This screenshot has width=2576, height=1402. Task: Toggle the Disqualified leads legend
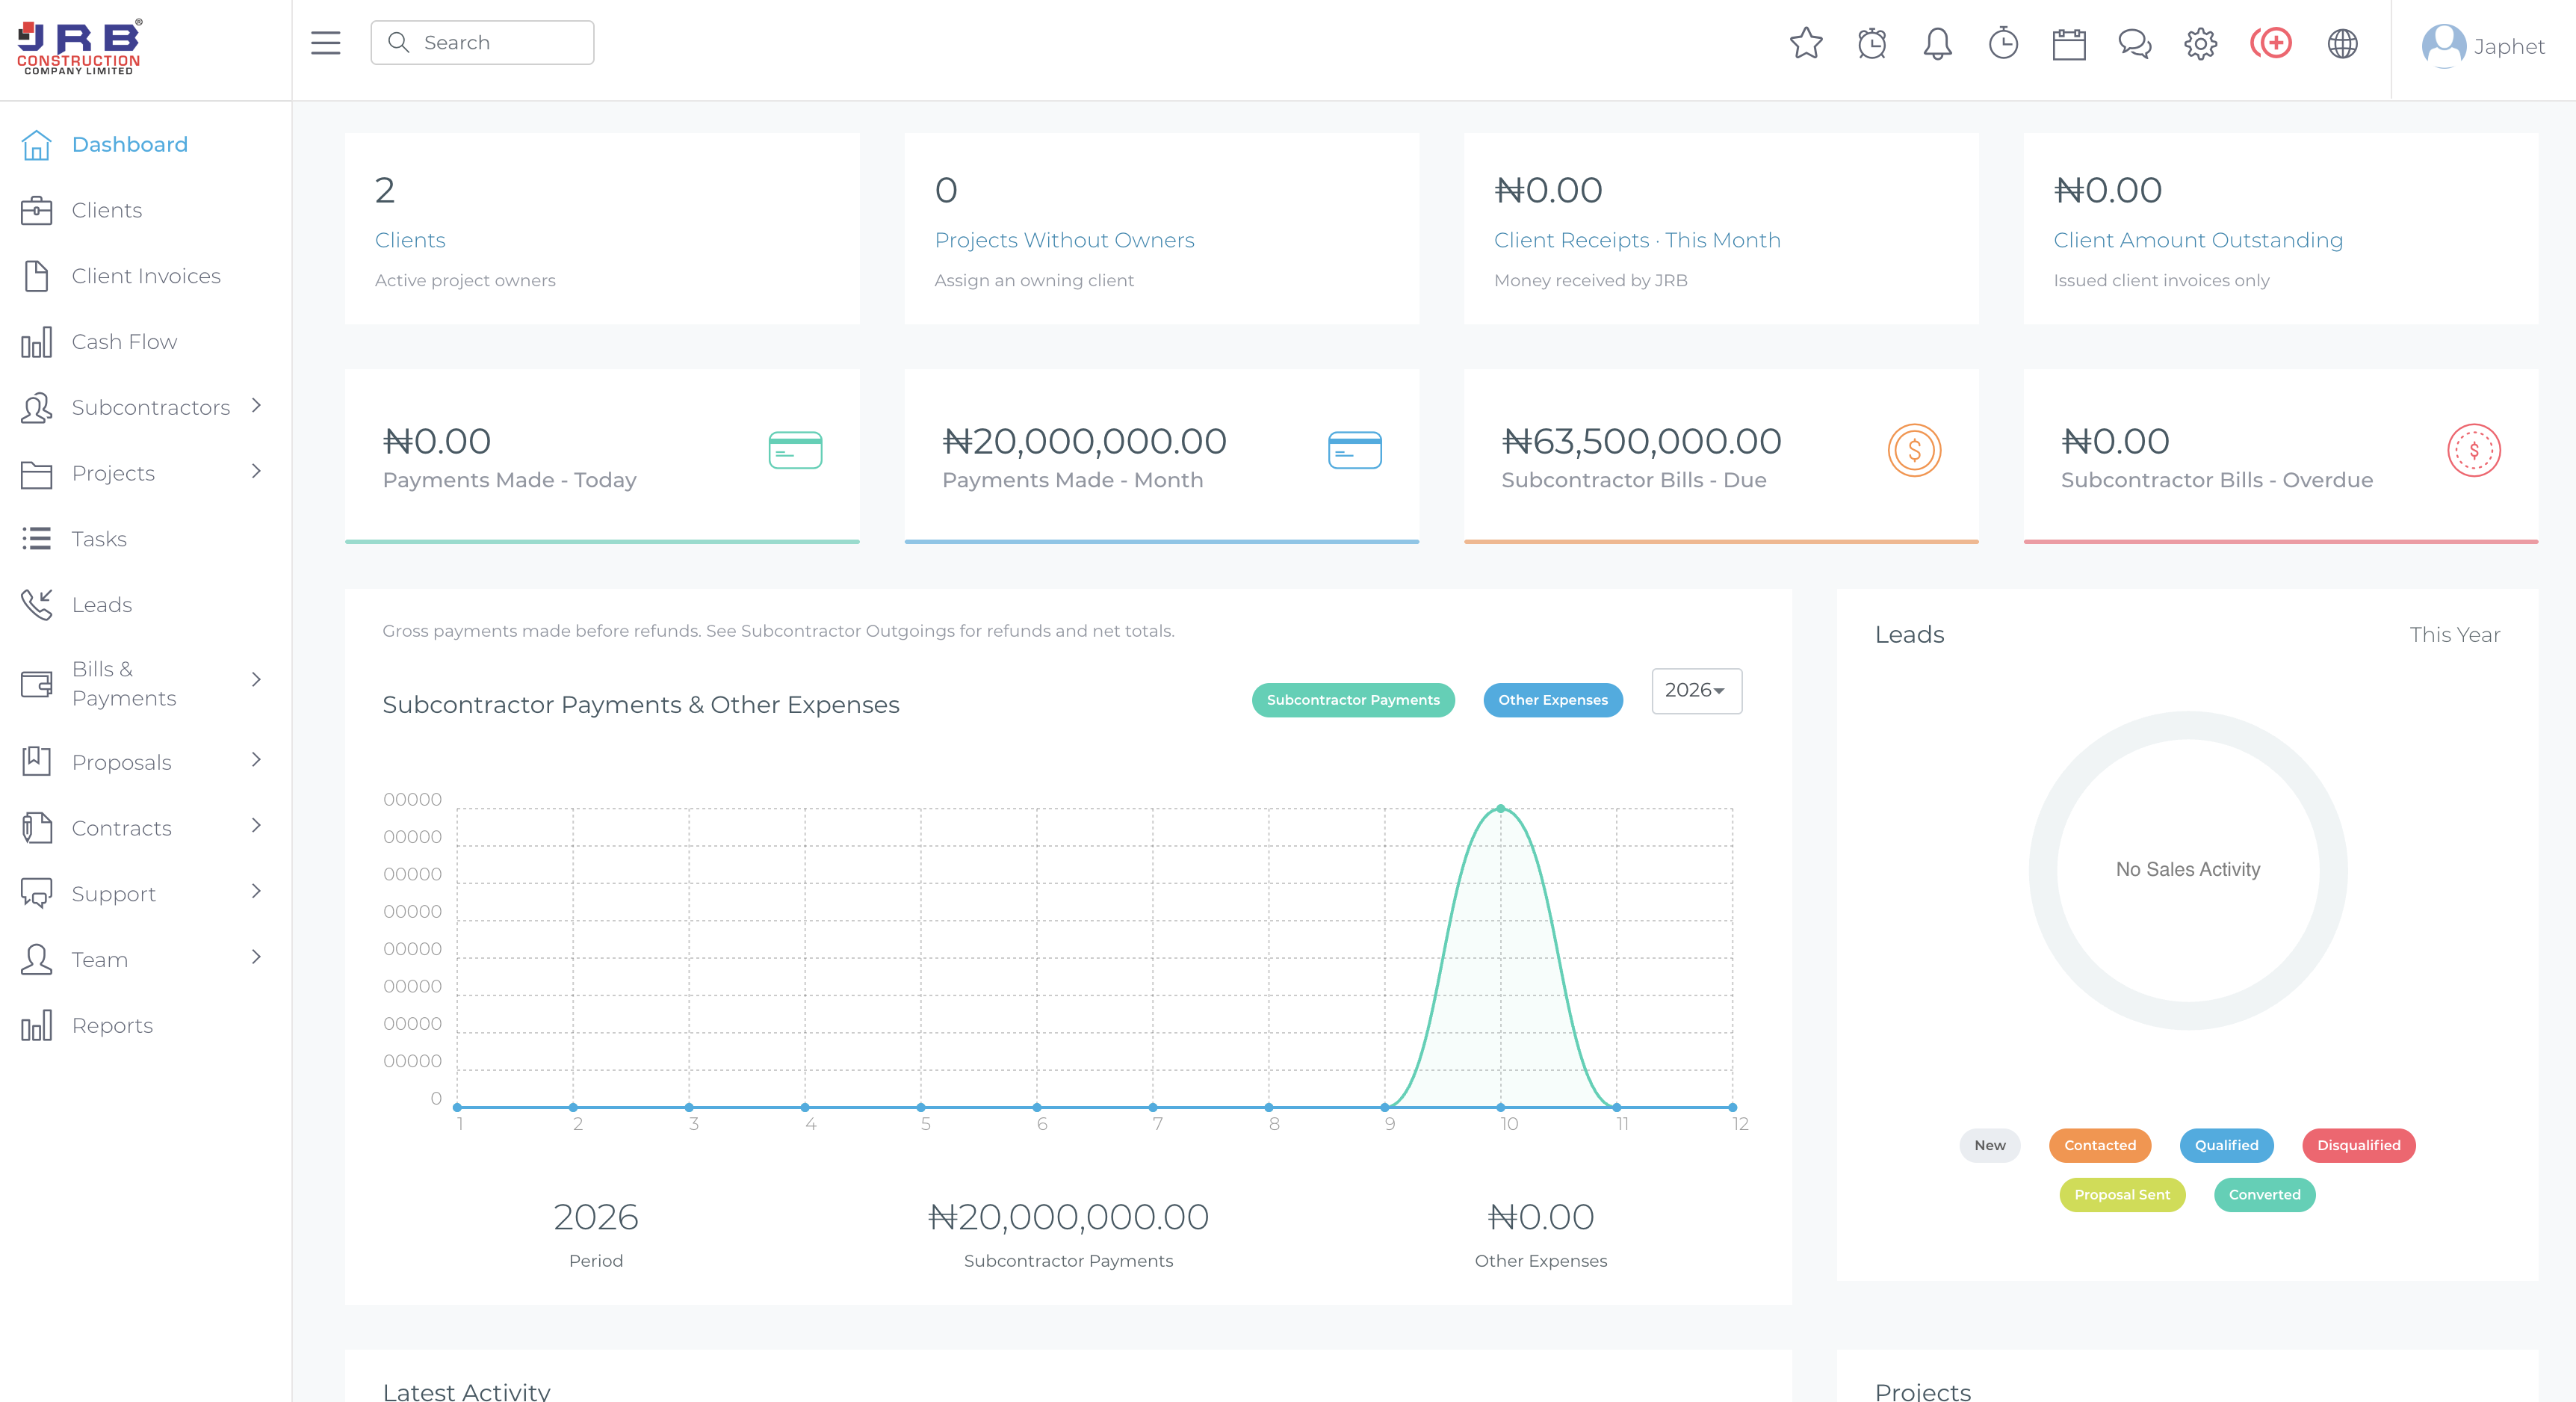(x=2359, y=1146)
